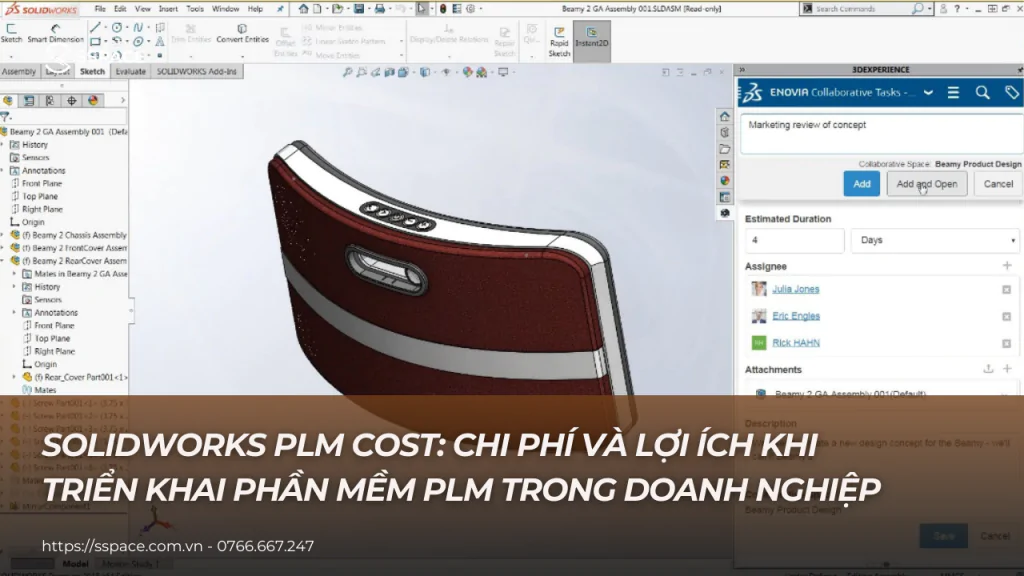Click the Zoom to Fit view icon
The width and height of the screenshot is (1024, 576).
tap(347, 72)
